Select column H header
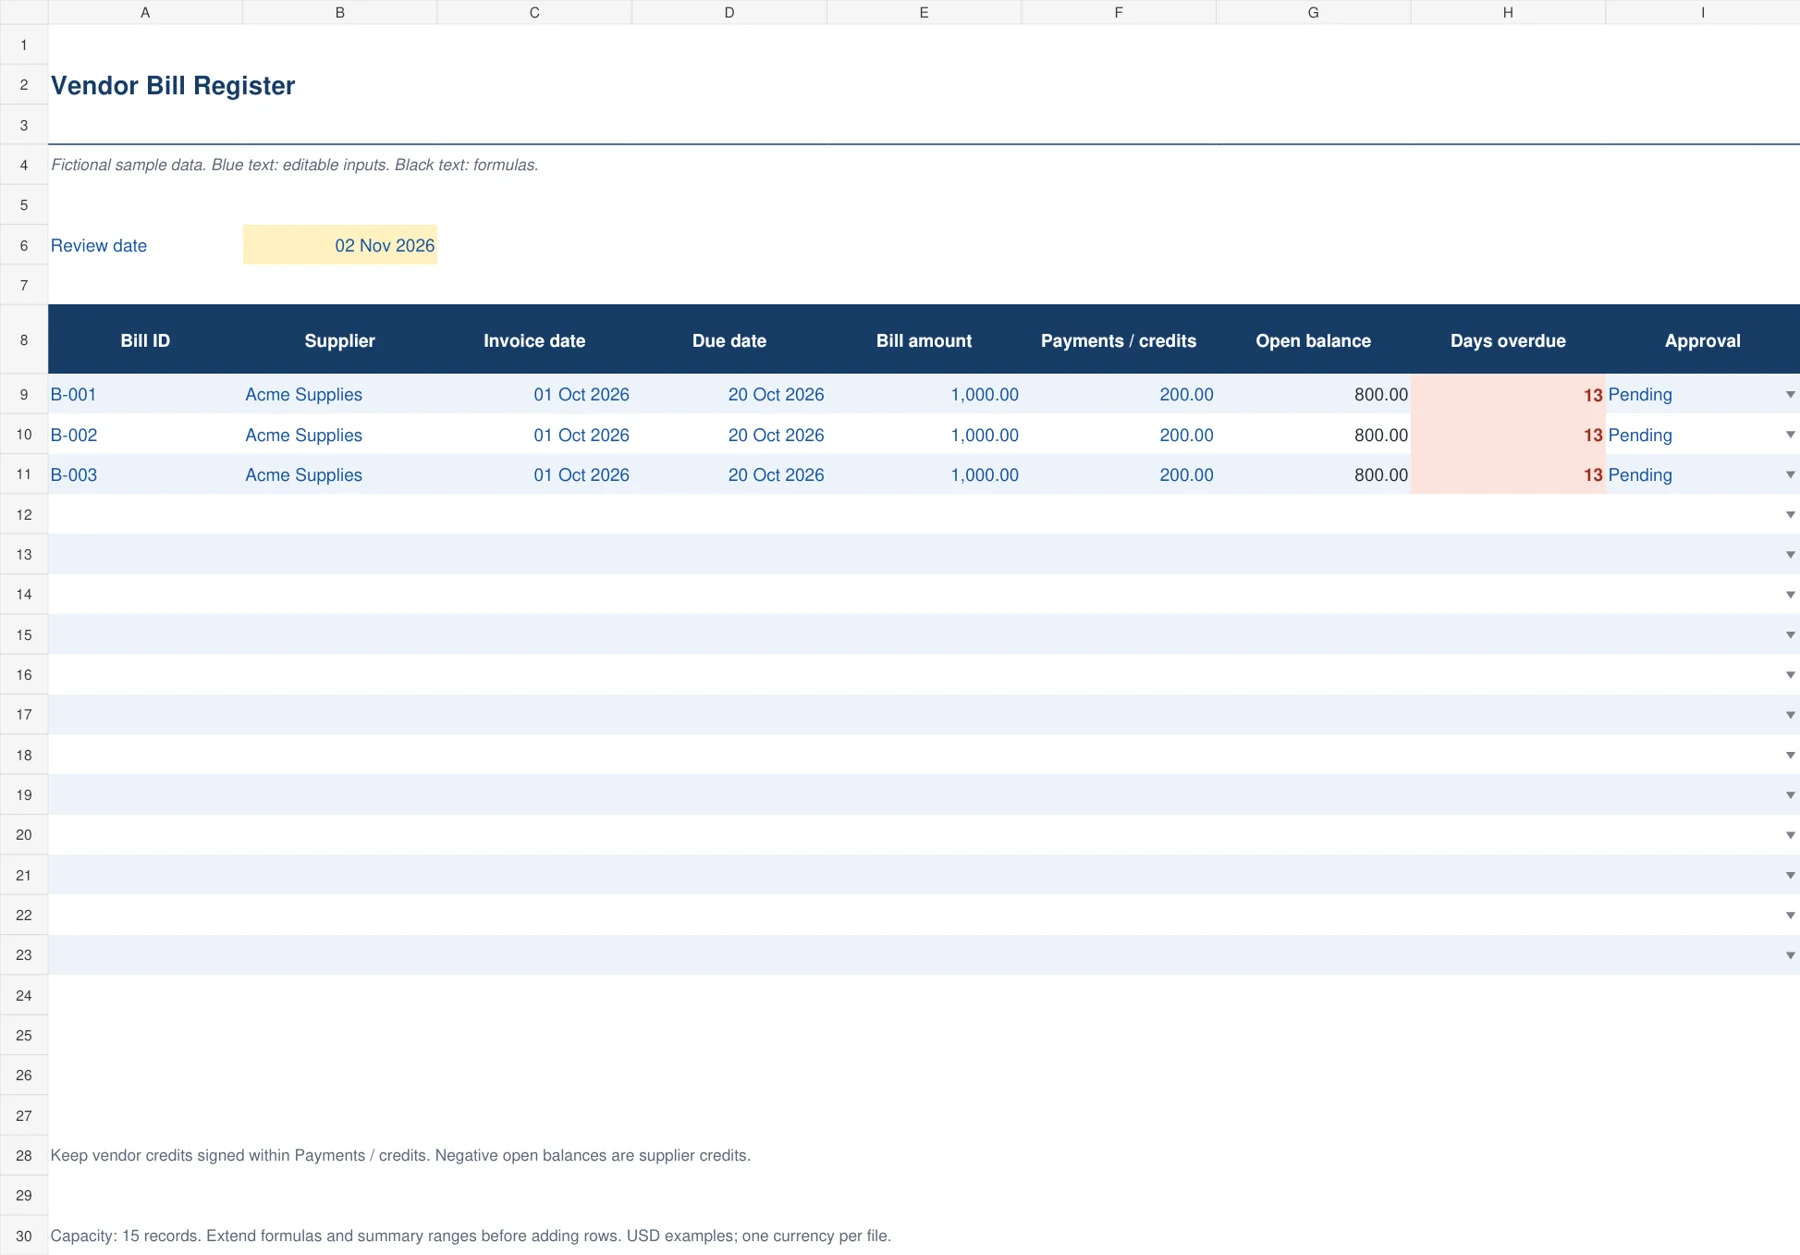 (x=1508, y=12)
